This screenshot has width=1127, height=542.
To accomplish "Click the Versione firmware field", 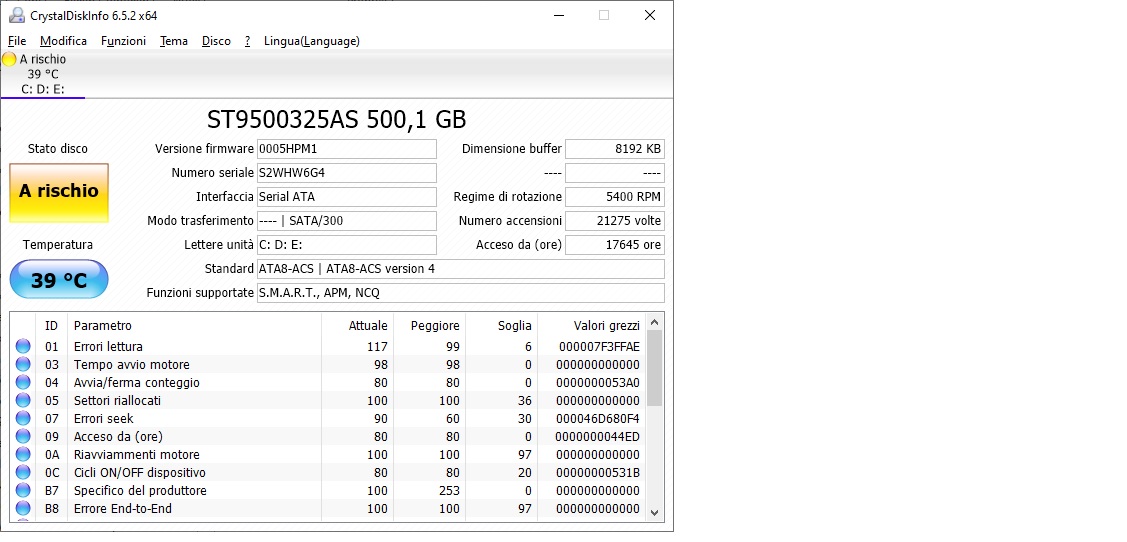I will click(346, 149).
